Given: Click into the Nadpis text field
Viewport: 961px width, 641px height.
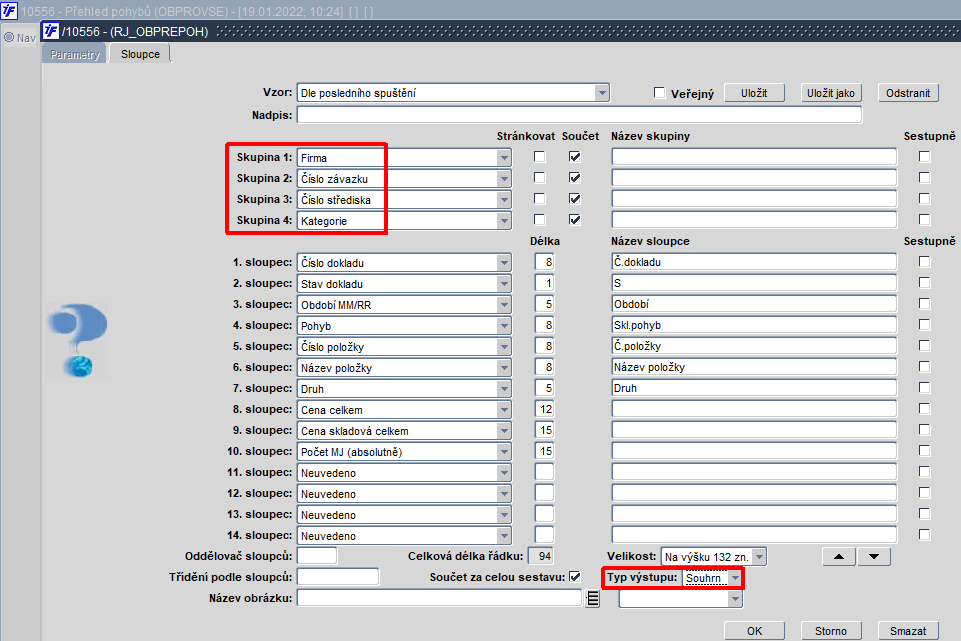Looking at the screenshot, I should 579,115.
